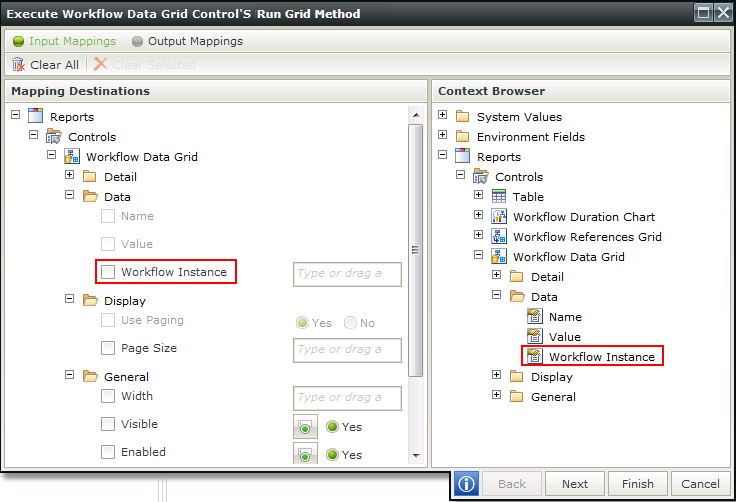The height and width of the screenshot is (502, 736).
Task: Collapse the Data folder in Mapping Destinations
Action: coord(69,194)
